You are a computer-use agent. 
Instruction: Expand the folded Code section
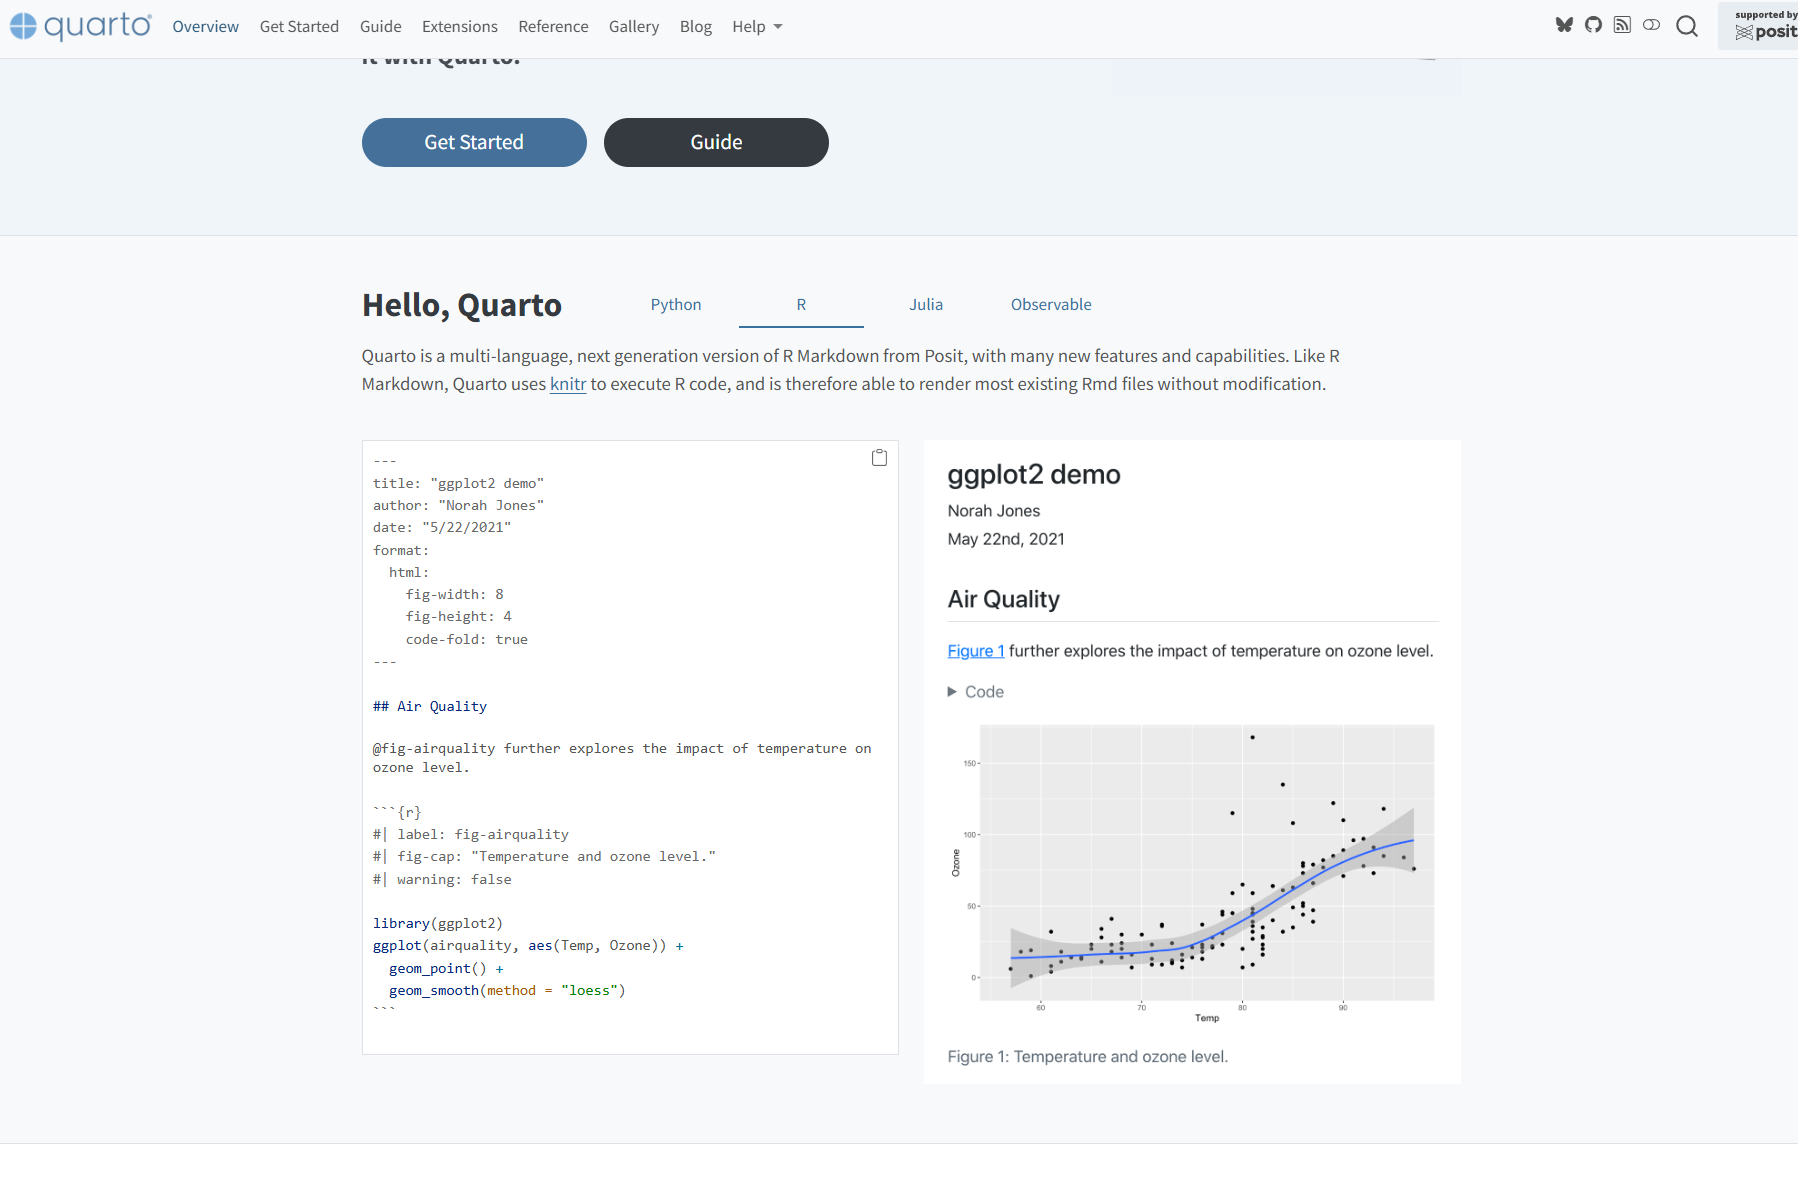976,692
